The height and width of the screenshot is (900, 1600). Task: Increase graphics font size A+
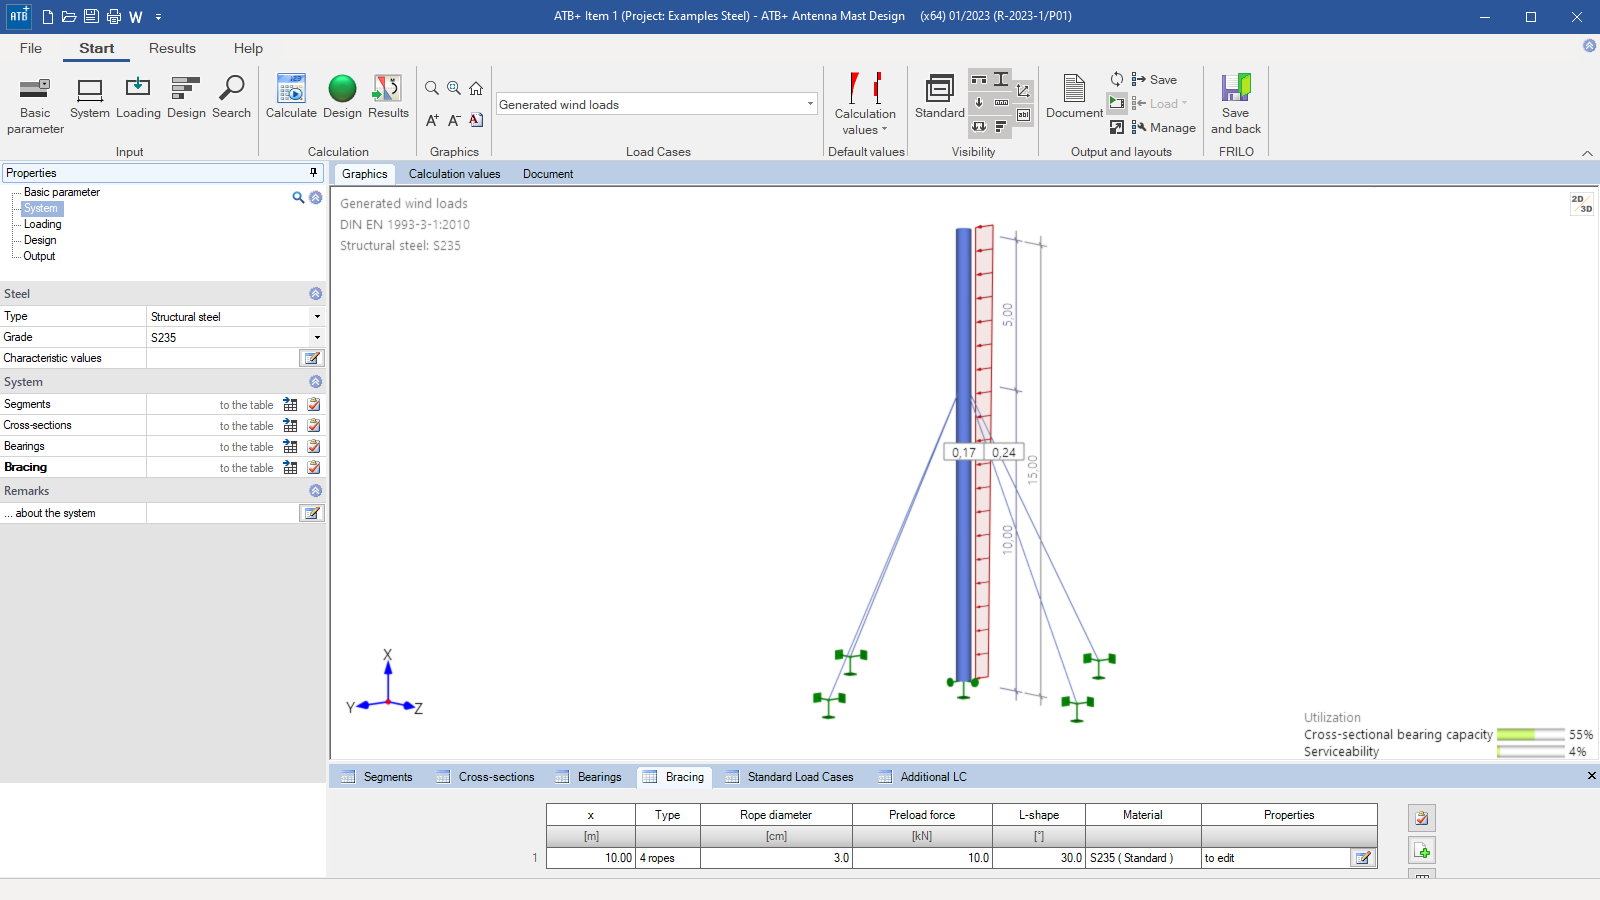432,120
